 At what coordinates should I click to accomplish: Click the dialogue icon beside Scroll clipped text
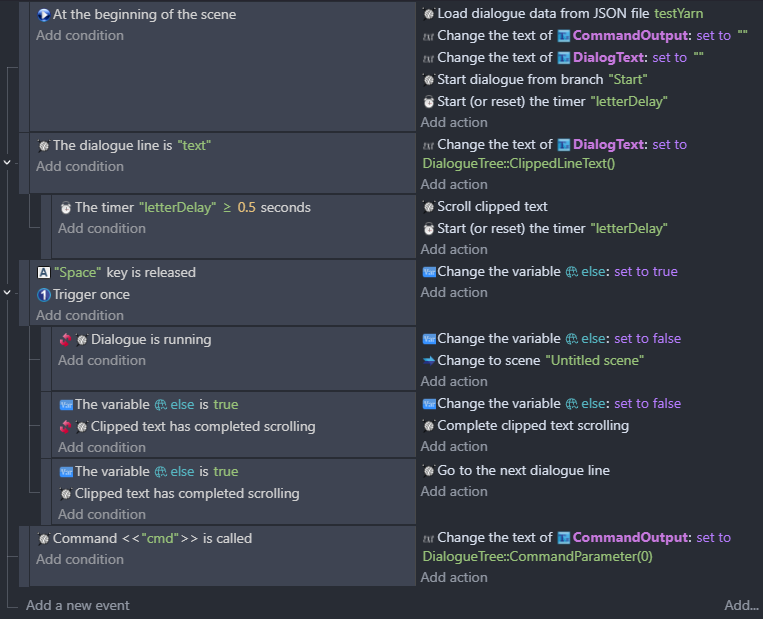coord(429,207)
